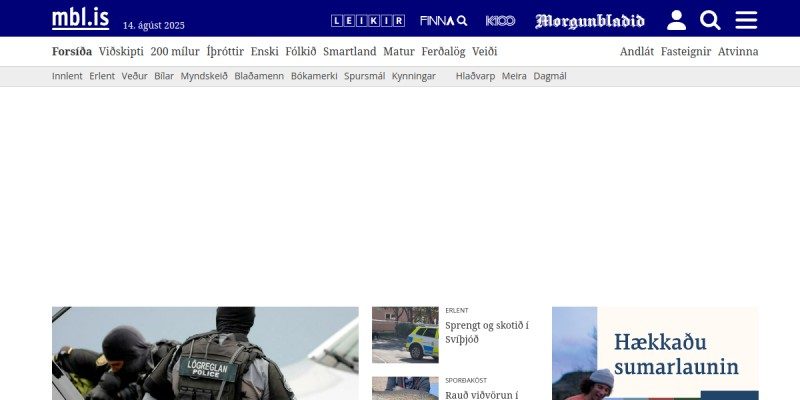Go to the Viðskipti section
800x400 pixels.
(x=121, y=52)
